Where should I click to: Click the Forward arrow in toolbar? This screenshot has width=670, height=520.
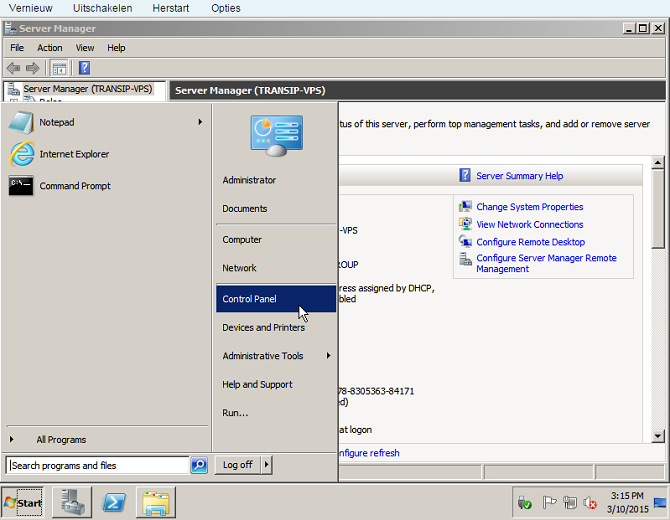point(32,68)
